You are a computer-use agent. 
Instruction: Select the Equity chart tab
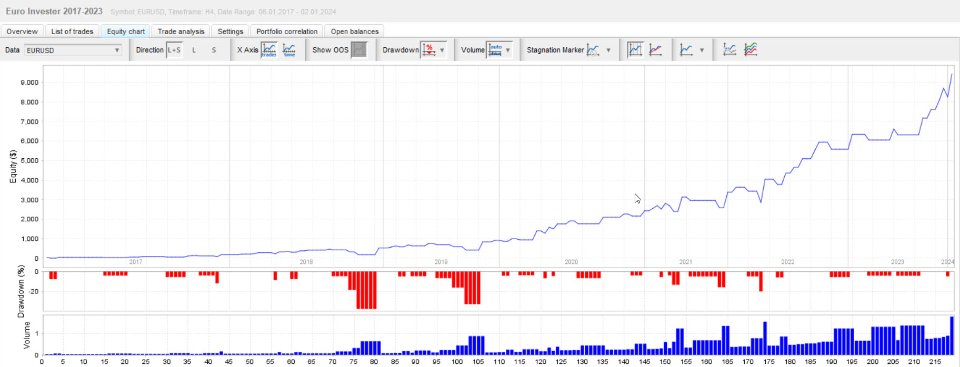coord(126,31)
